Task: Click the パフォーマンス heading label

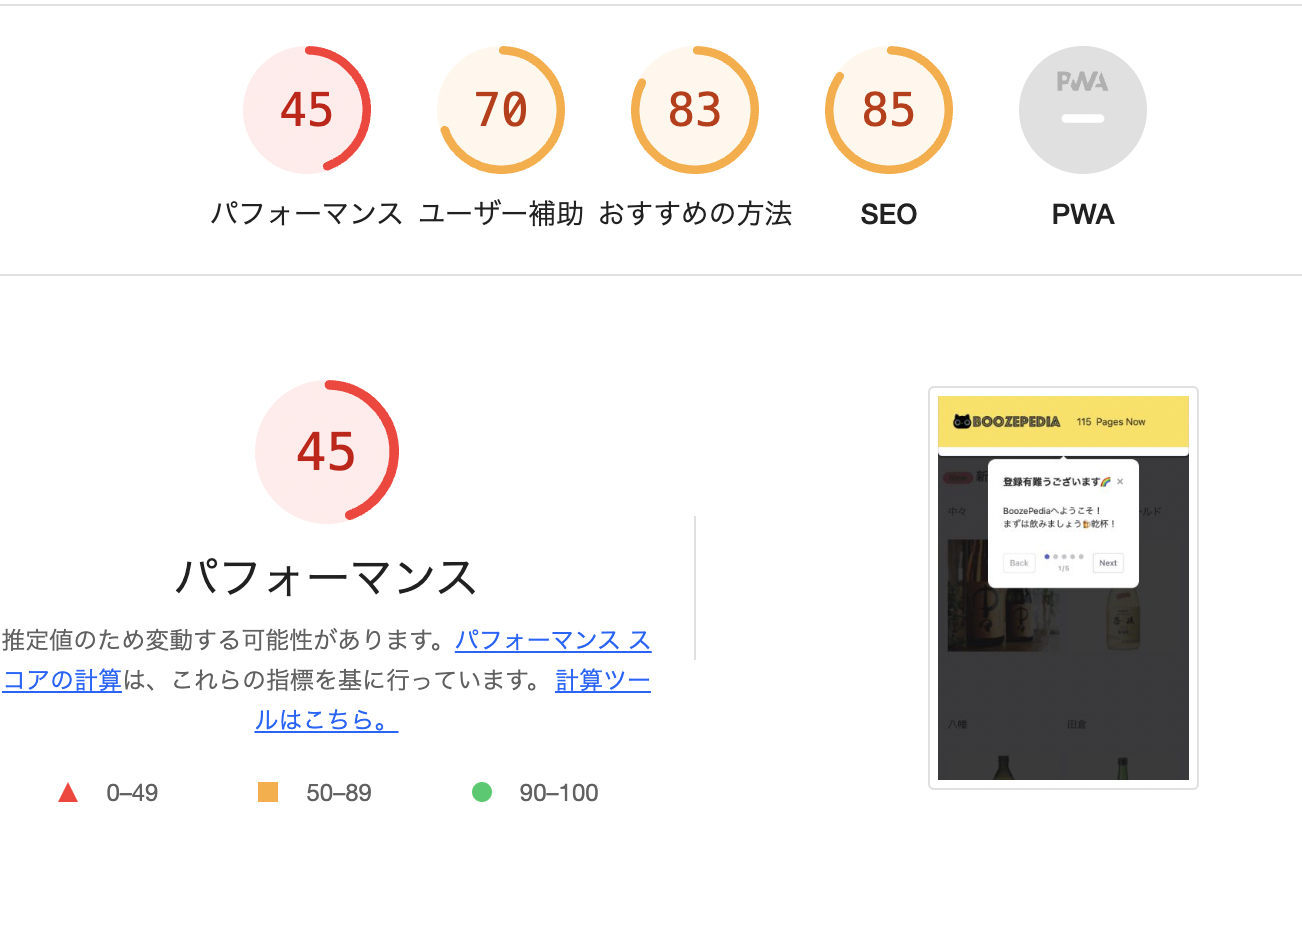Action: [x=326, y=578]
